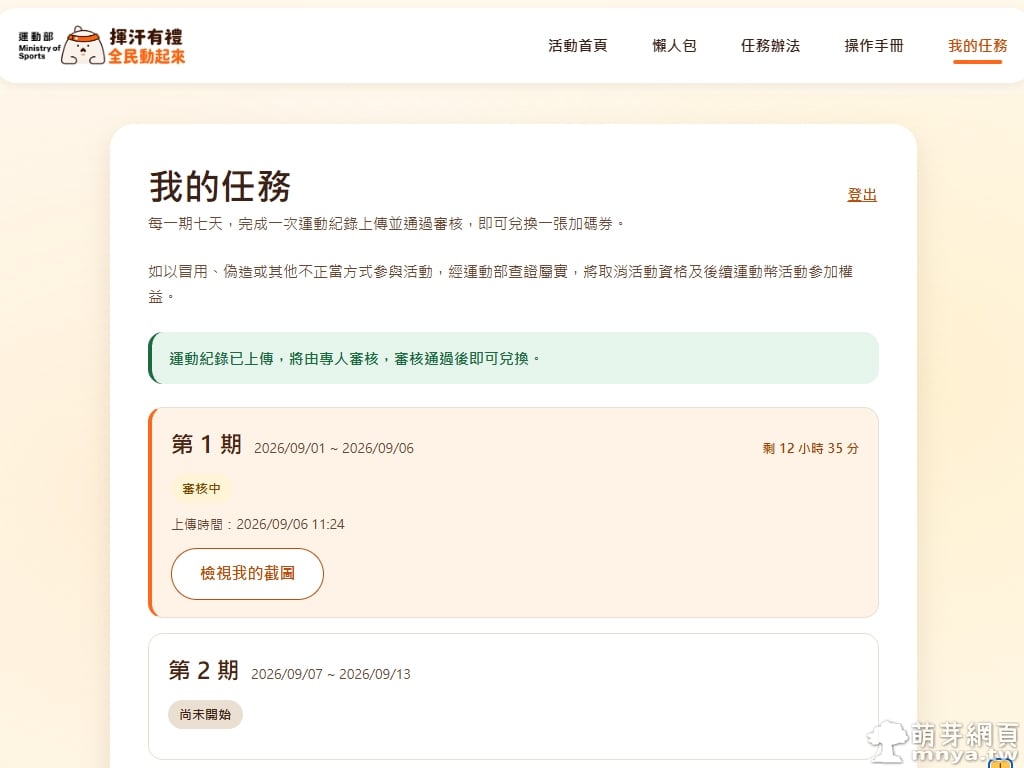Screen dimensions: 1024x768
Task: Go to the 懶人包 page
Action: coord(674,46)
